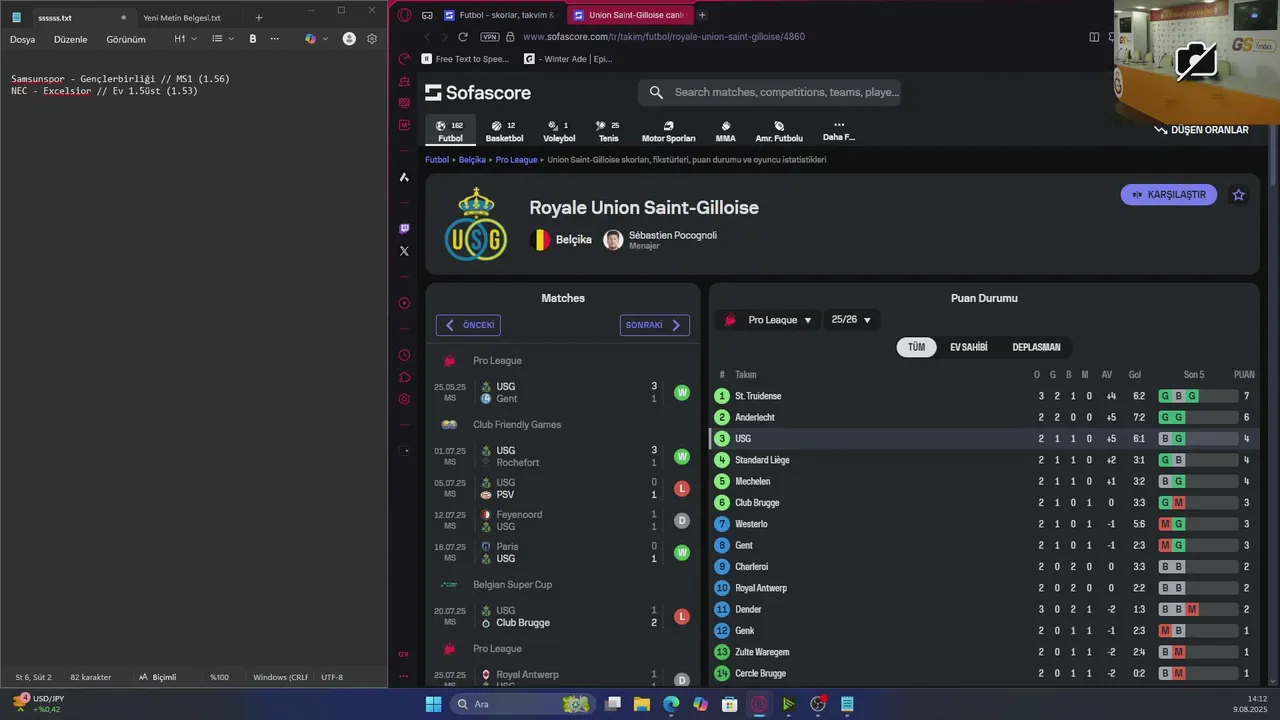Image resolution: width=1280 pixels, height=720 pixels.
Task: Select the TÜM standings filter
Action: [916, 347]
